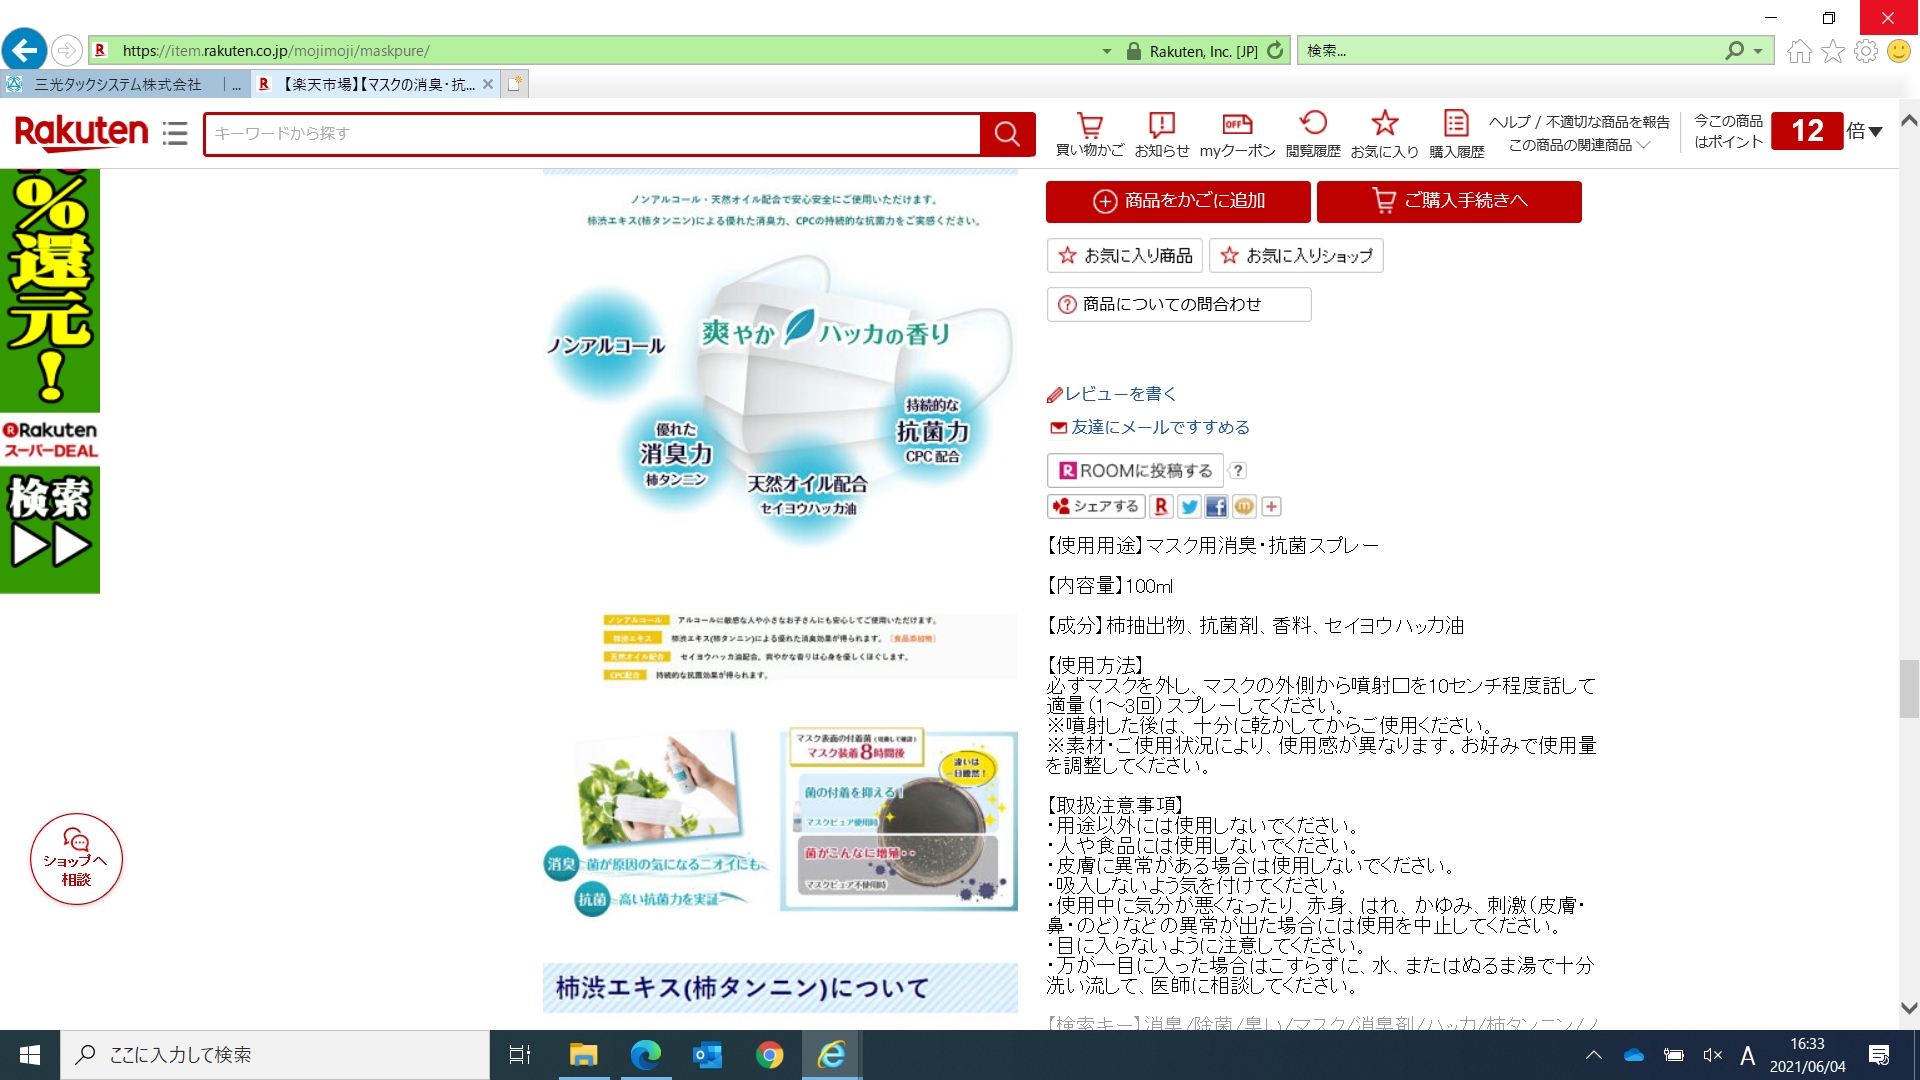Click the smiley feedback icon
Viewport: 1920px width, 1080px height.
[1899, 51]
